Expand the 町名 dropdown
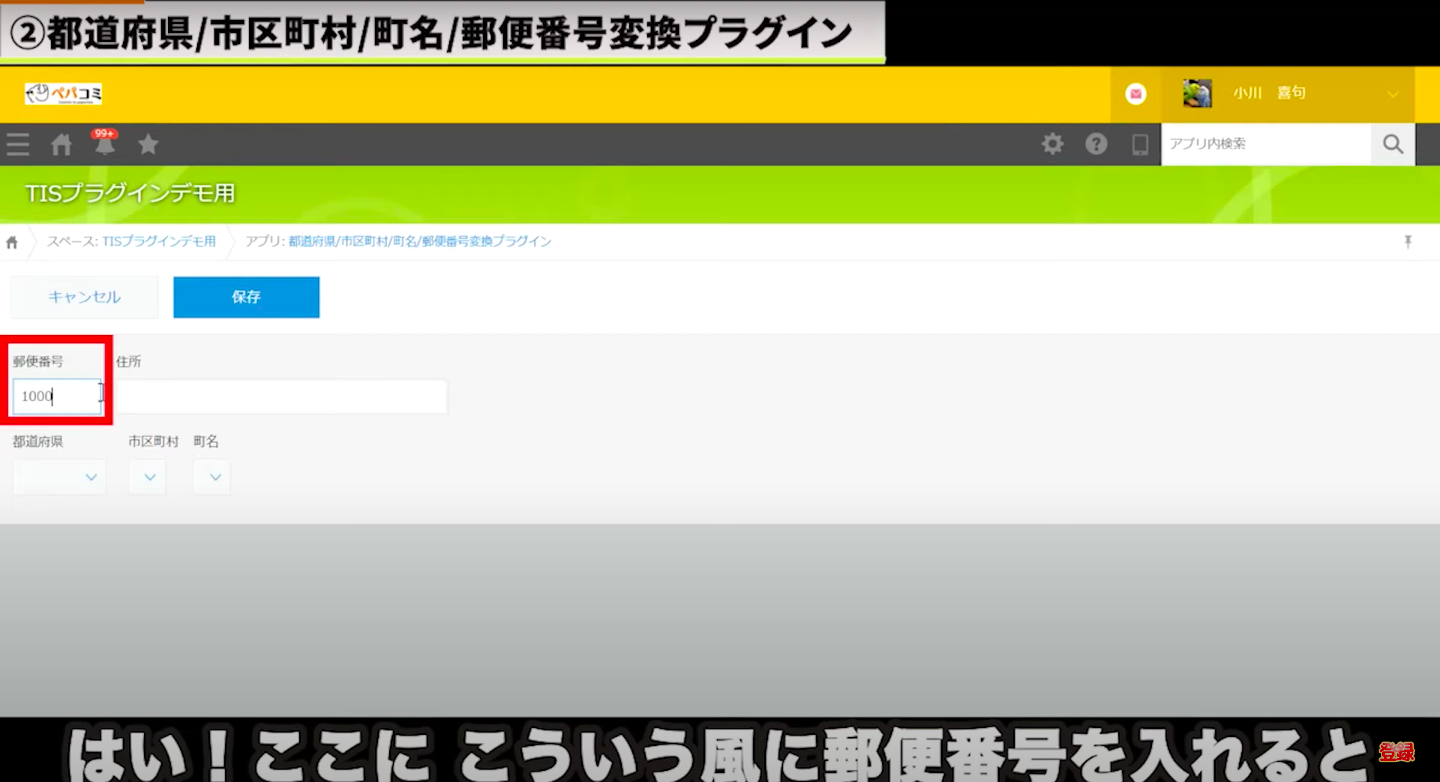 click(213, 478)
